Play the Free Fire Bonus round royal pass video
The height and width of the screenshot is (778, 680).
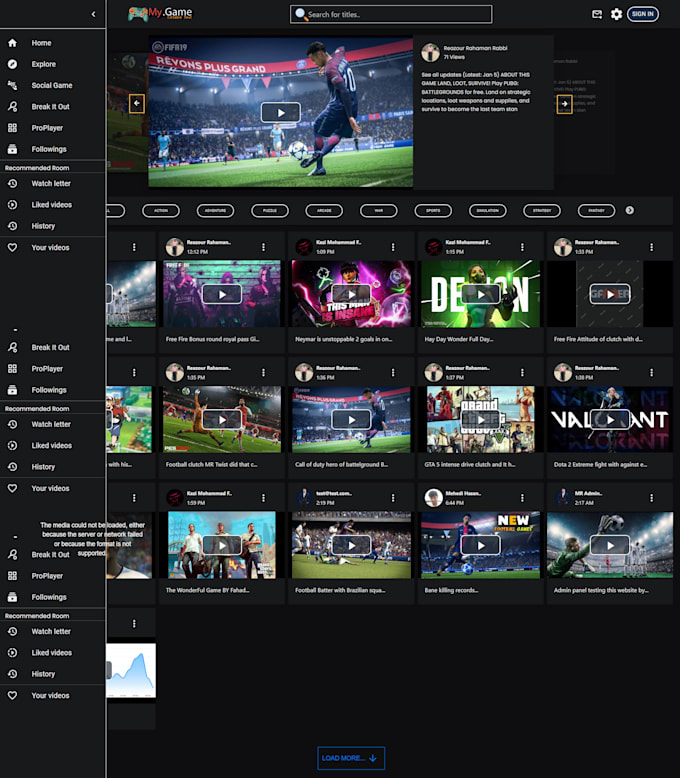point(222,294)
